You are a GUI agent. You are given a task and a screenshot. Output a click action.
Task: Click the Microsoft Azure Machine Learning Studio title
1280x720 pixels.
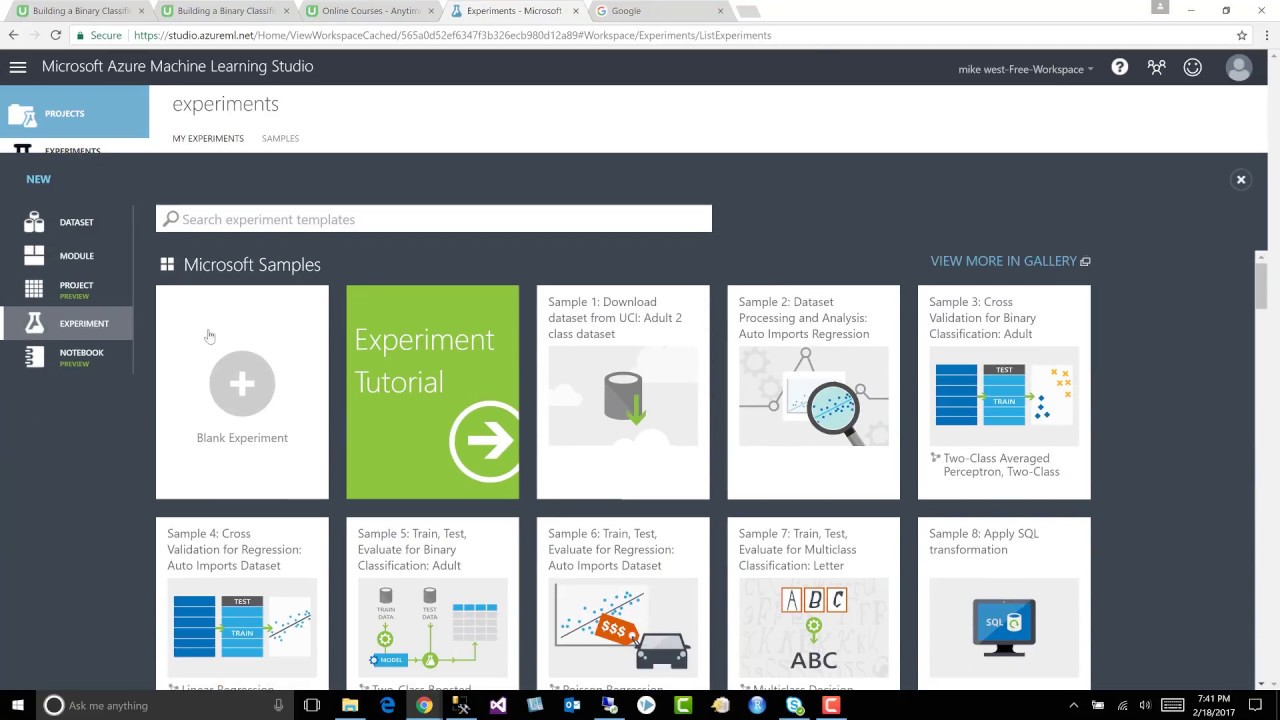178,67
